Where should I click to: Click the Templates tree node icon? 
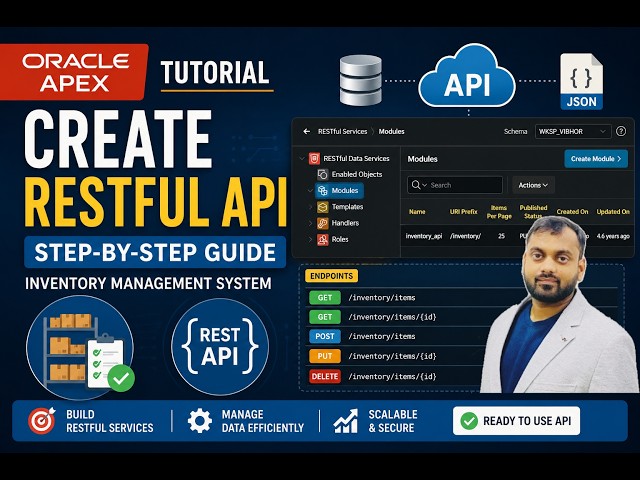tap(322, 207)
